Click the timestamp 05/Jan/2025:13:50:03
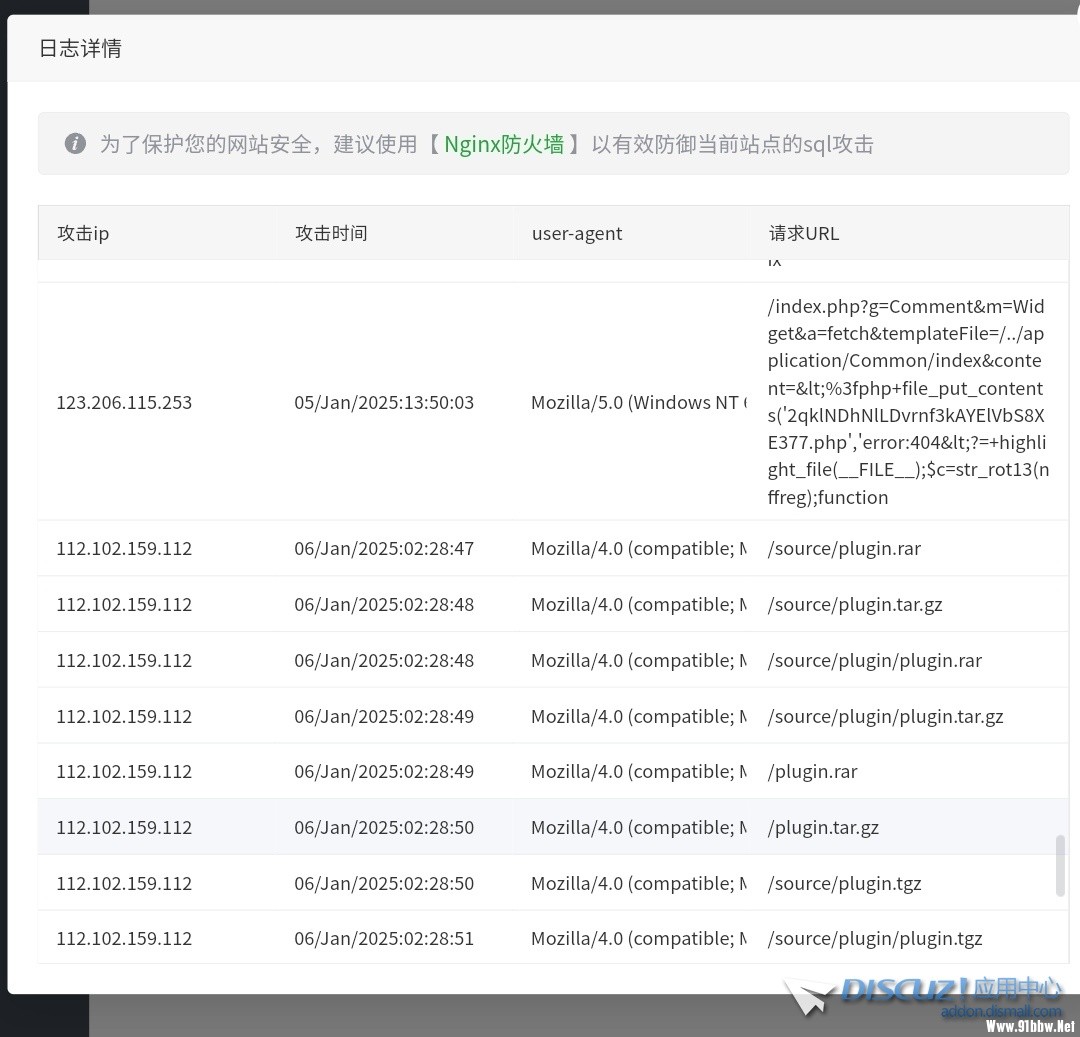Image resolution: width=1080 pixels, height=1037 pixels. pos(384,402)
